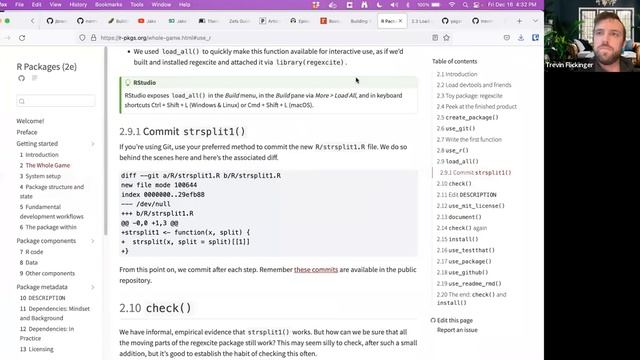Open Control Center icon in menu bar
The width and height of the screenshot is (640, 360).
(476, 4)
